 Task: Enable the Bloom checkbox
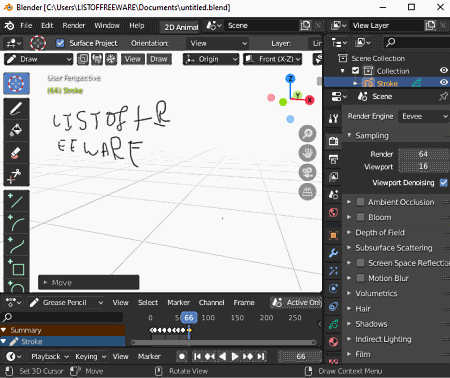pos(360,217)
